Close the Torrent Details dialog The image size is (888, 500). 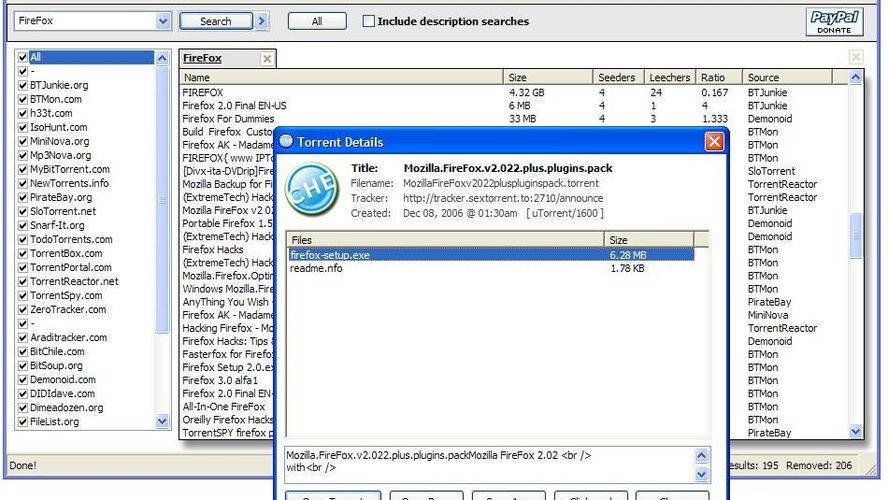714,142
